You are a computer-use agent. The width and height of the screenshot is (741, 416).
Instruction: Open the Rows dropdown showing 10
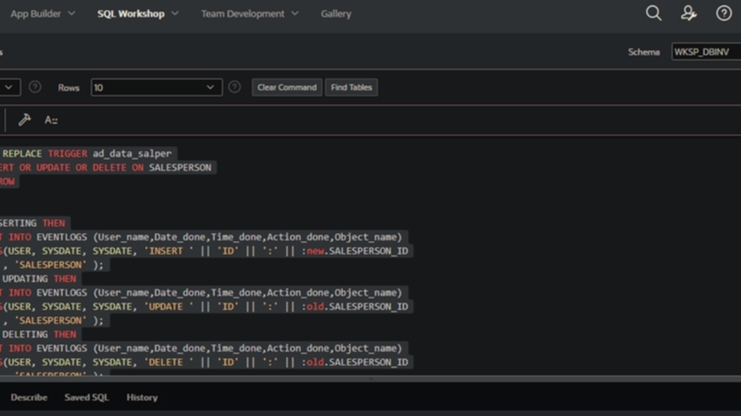point(156,87)
